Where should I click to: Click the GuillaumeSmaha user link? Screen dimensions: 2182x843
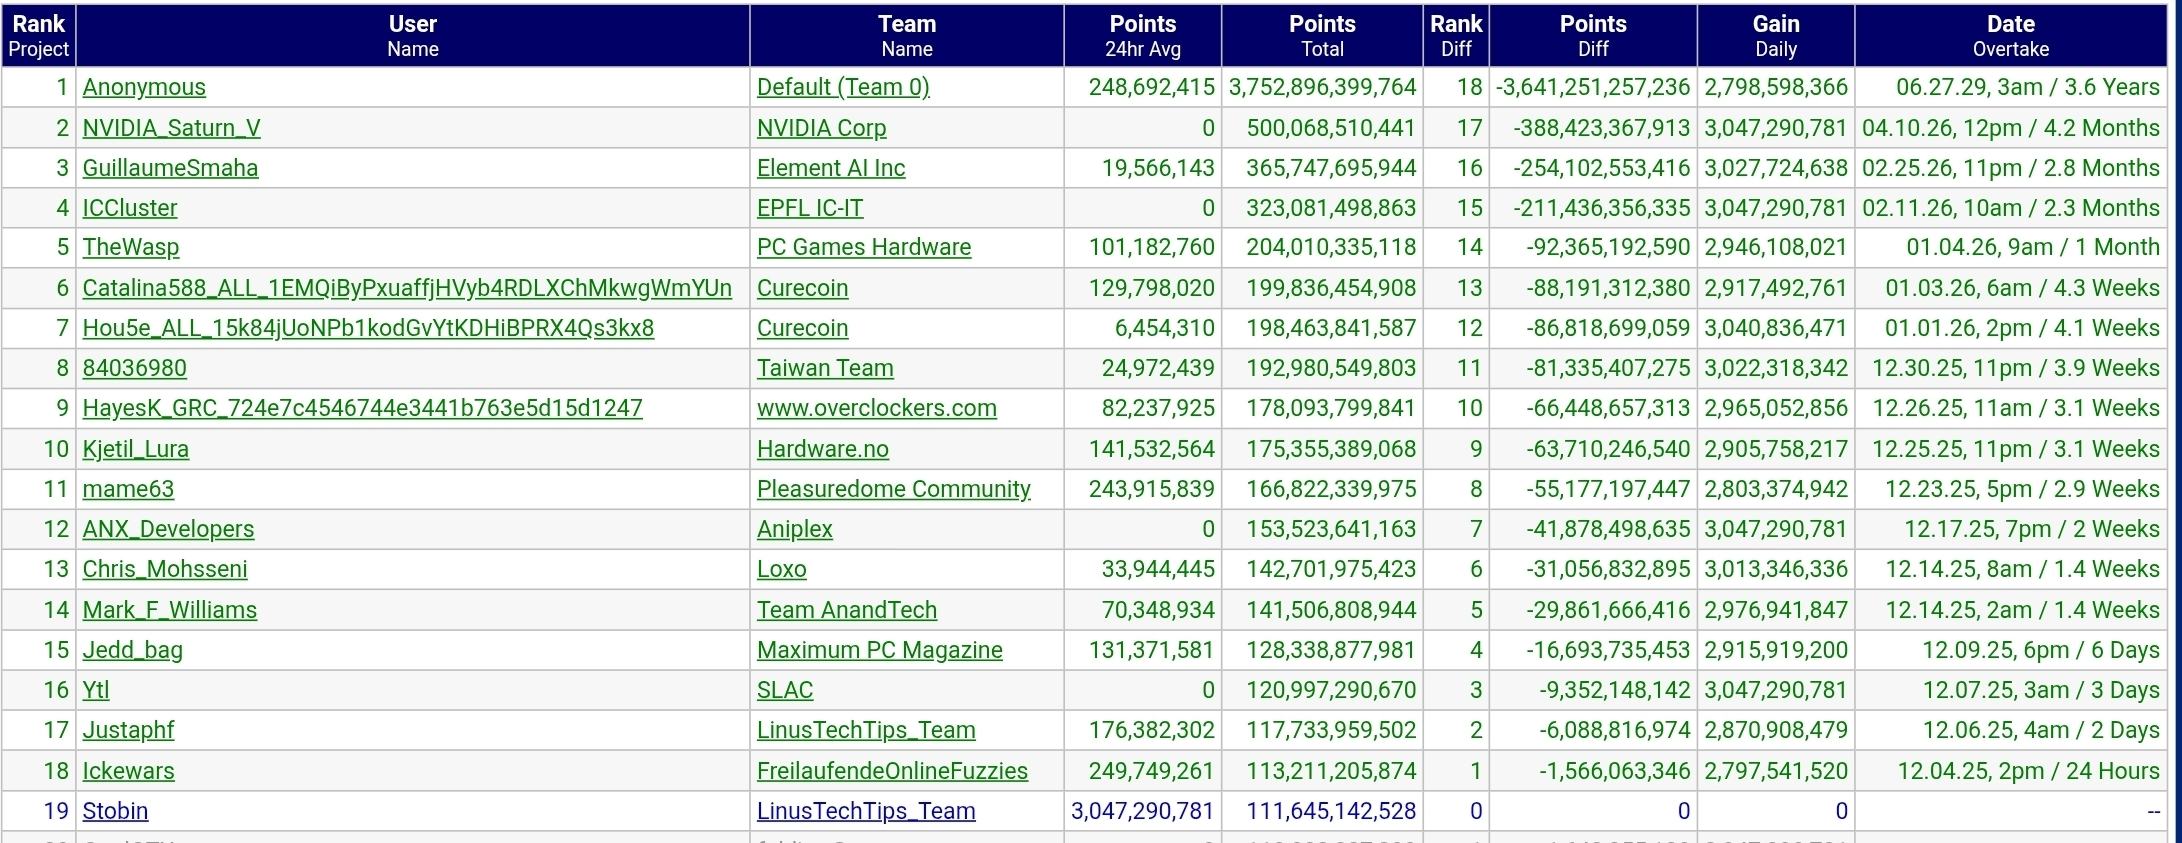(x=170, y=168)
